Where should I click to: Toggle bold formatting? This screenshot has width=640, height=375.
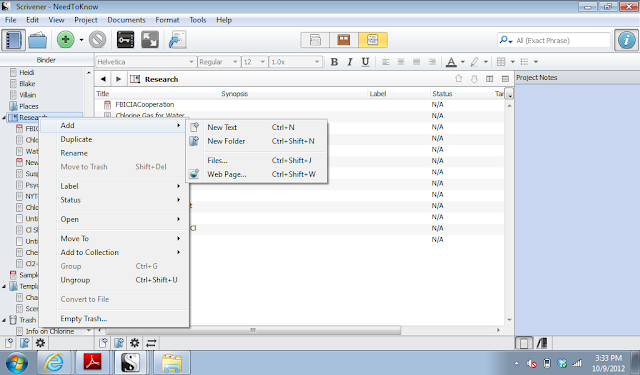334,62
